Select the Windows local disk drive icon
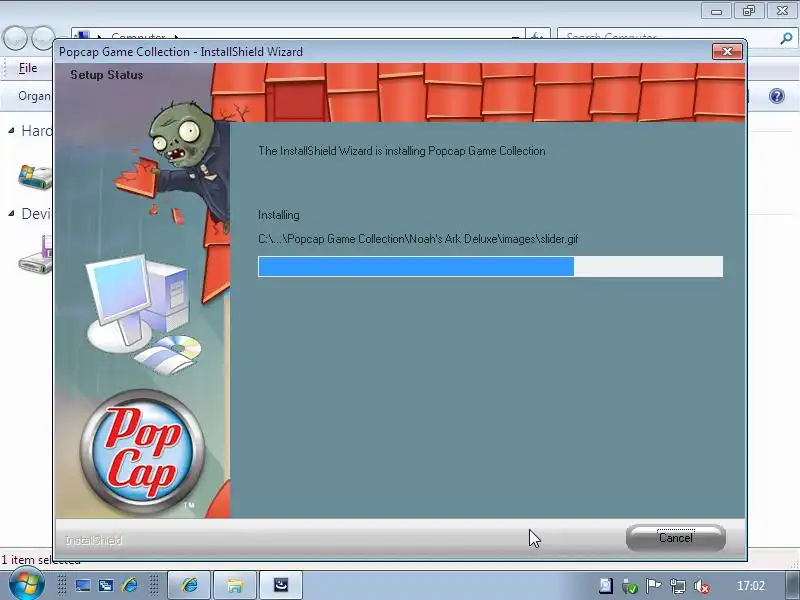Viewport: 800px width, 600px height. click(35, 178)
